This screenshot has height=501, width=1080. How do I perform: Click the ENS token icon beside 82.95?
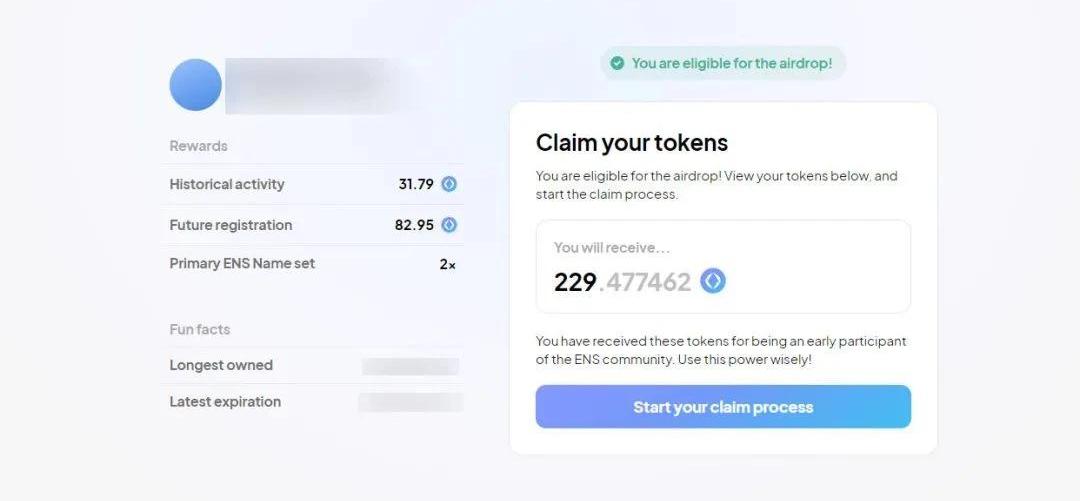449,225
